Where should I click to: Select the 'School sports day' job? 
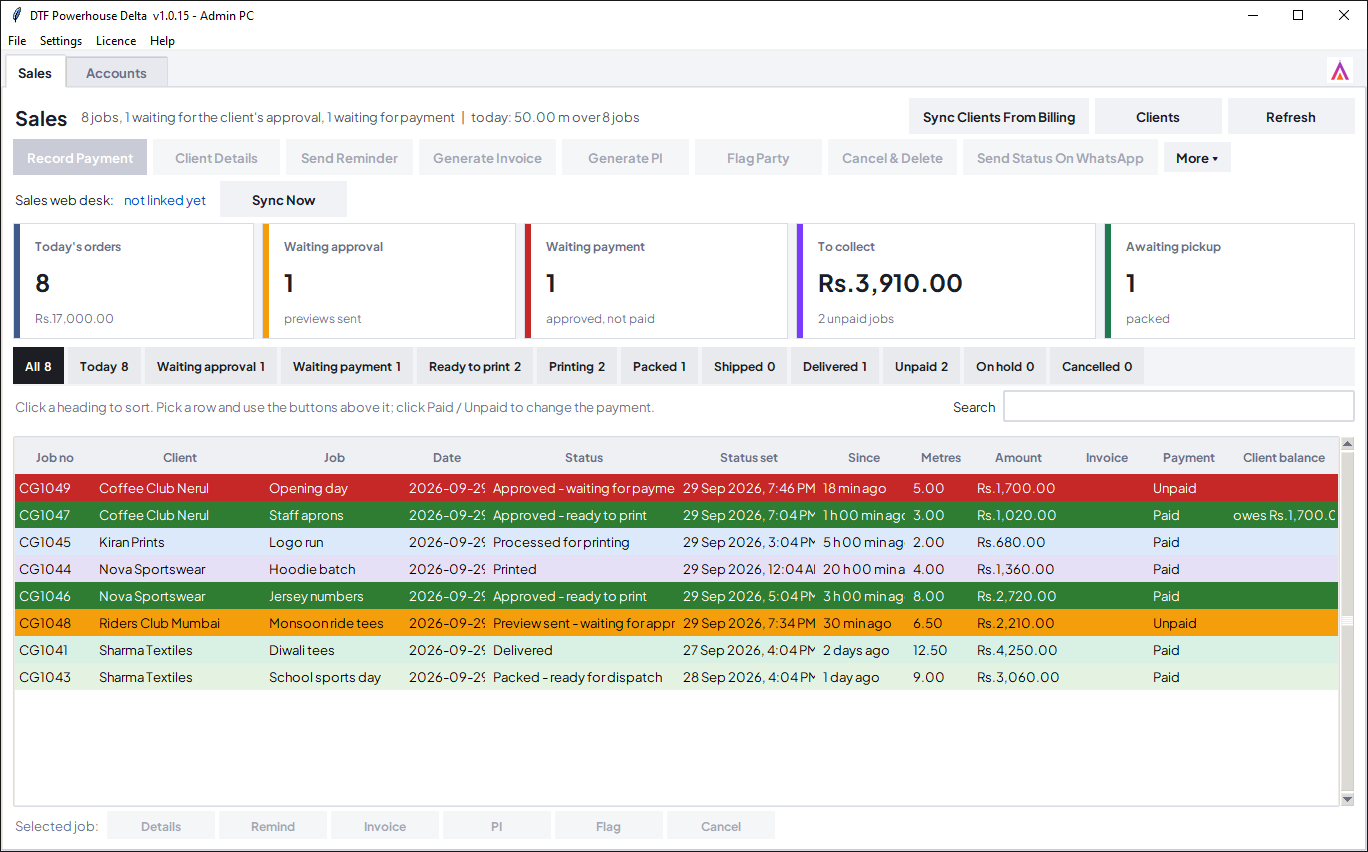[676, 677]
